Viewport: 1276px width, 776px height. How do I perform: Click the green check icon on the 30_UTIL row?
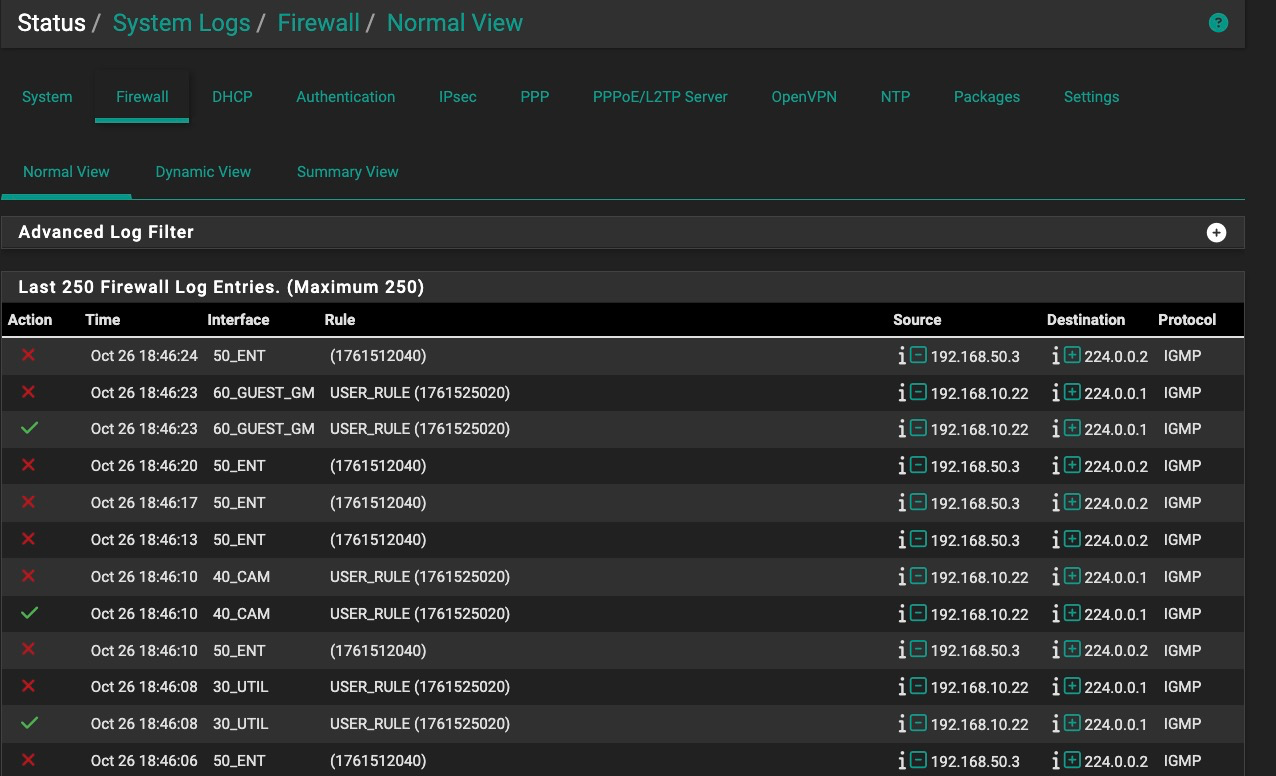coord(29,723)
